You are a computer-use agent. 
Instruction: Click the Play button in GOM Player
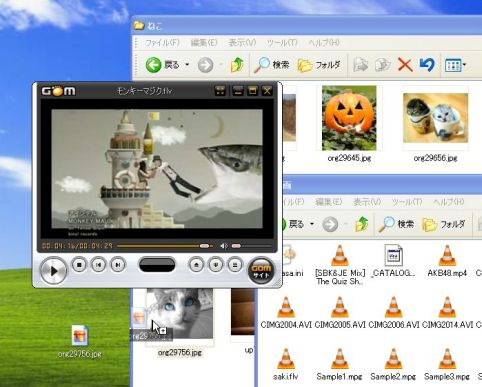pos(53,271)
